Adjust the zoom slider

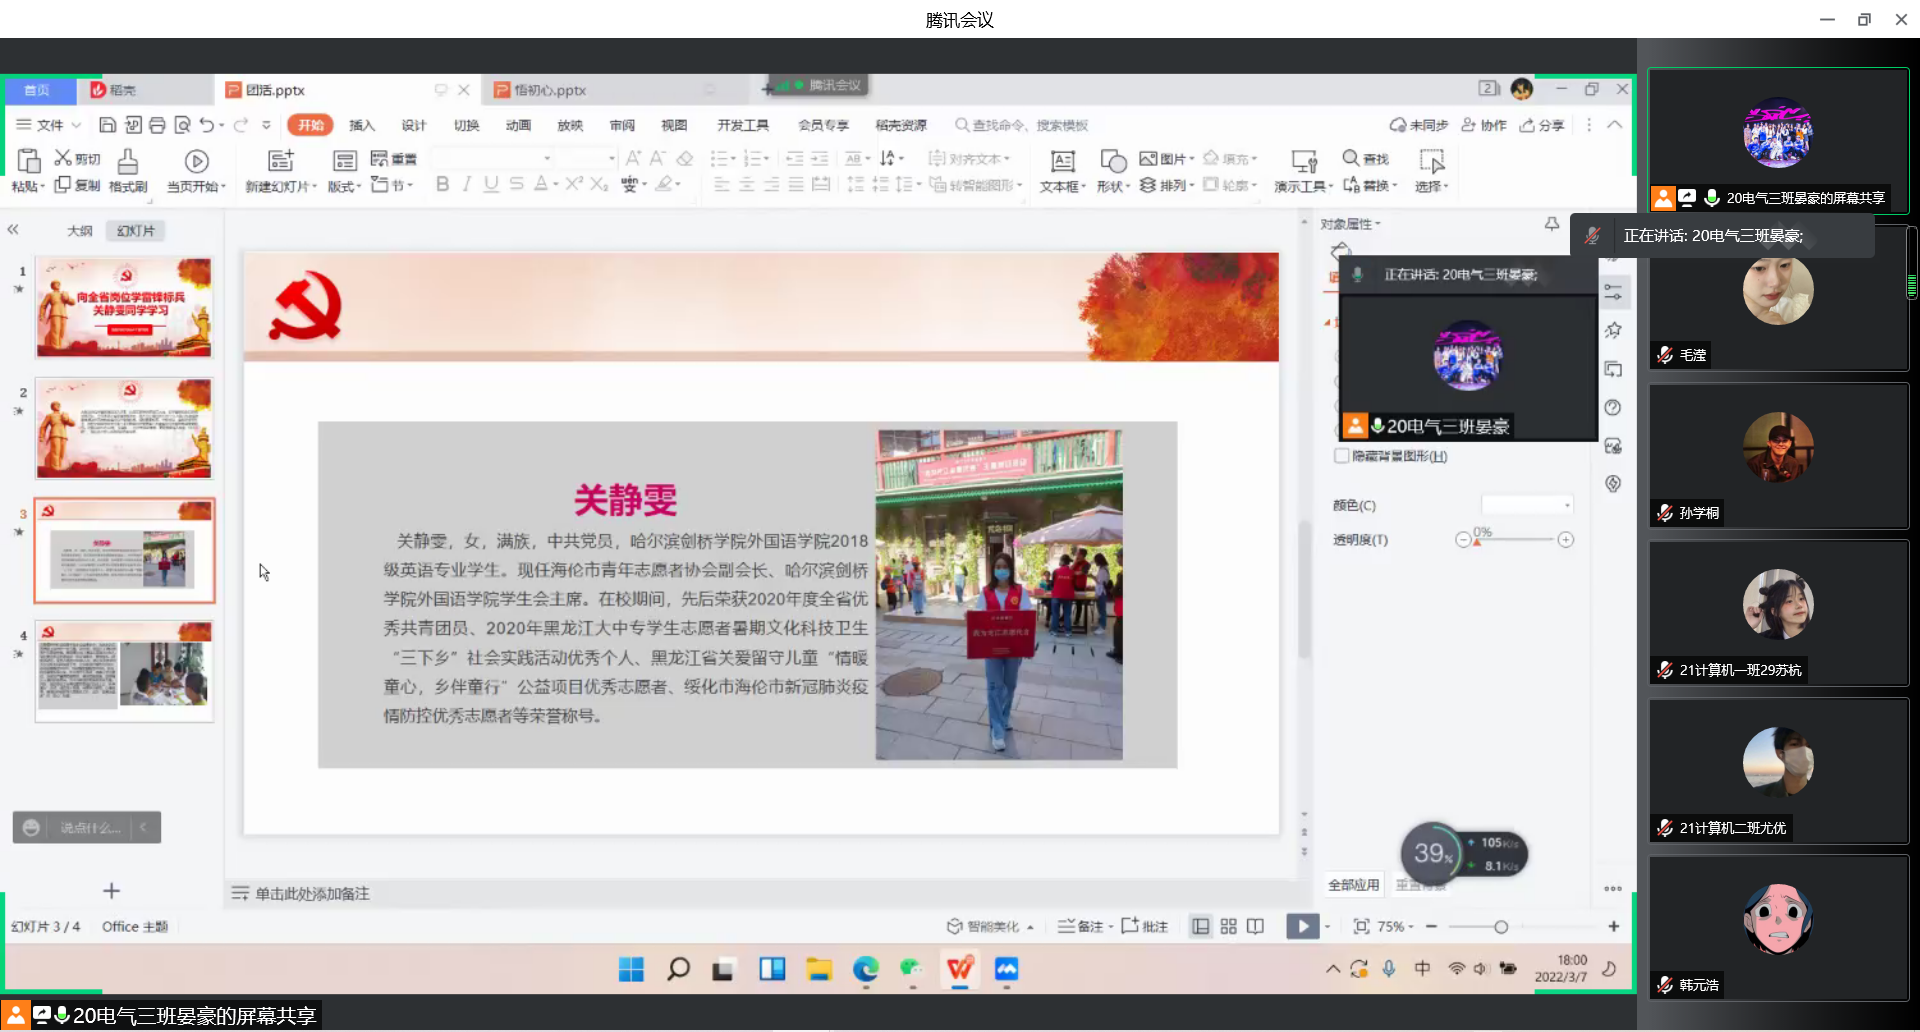click(1500, 927)
